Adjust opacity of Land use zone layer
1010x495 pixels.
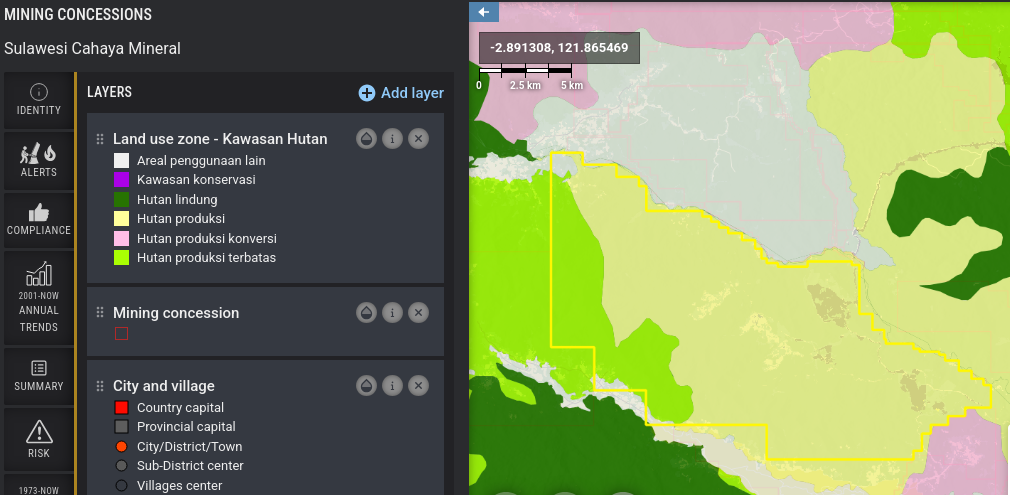point(367,139)
